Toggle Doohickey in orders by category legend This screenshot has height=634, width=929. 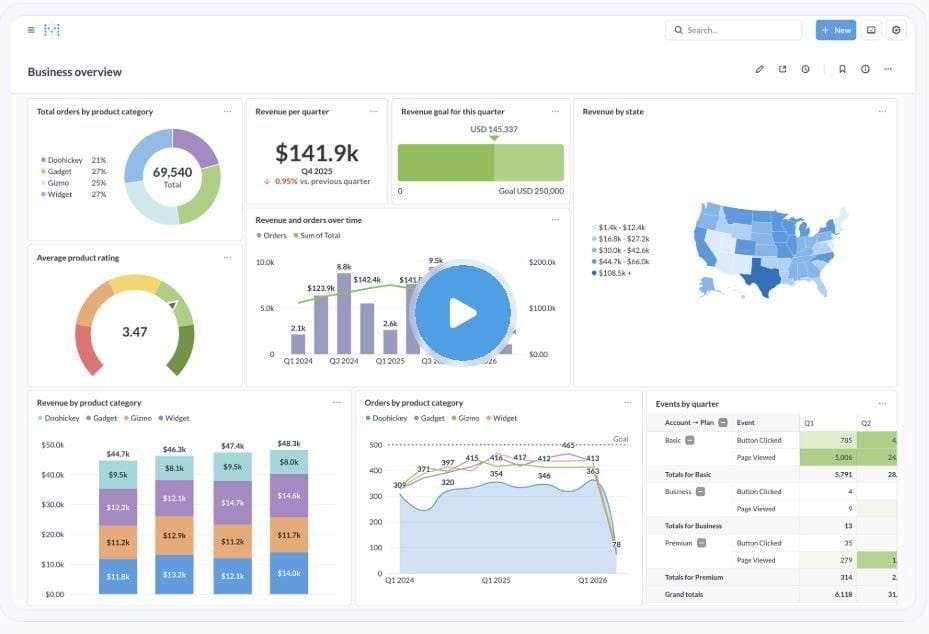click(x=386, y=418)
